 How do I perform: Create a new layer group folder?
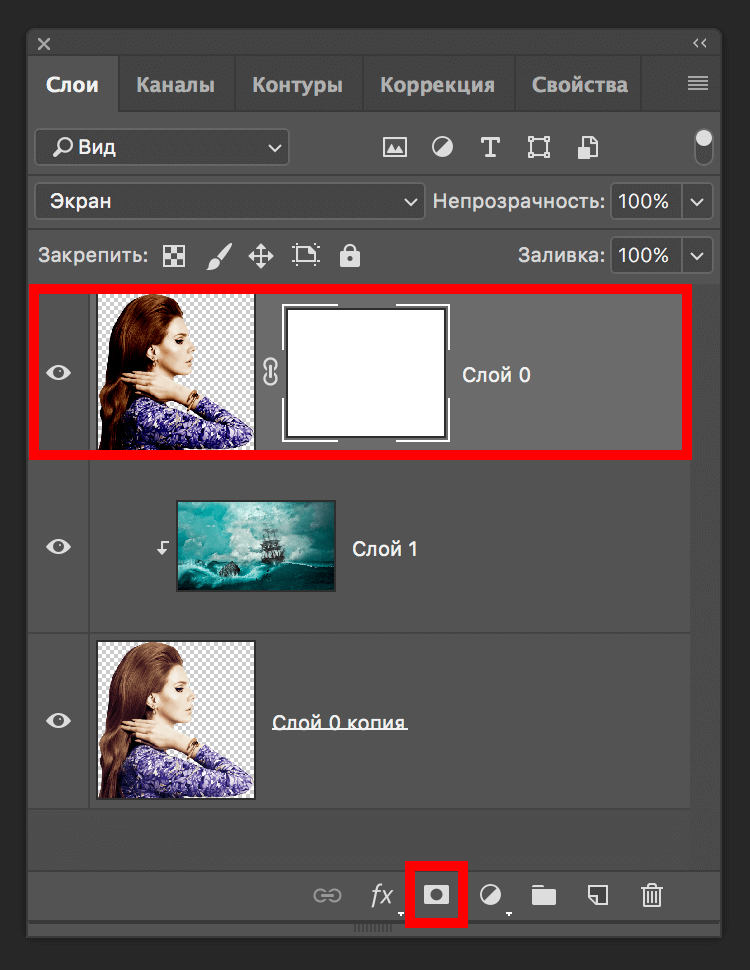coord(544,895)
